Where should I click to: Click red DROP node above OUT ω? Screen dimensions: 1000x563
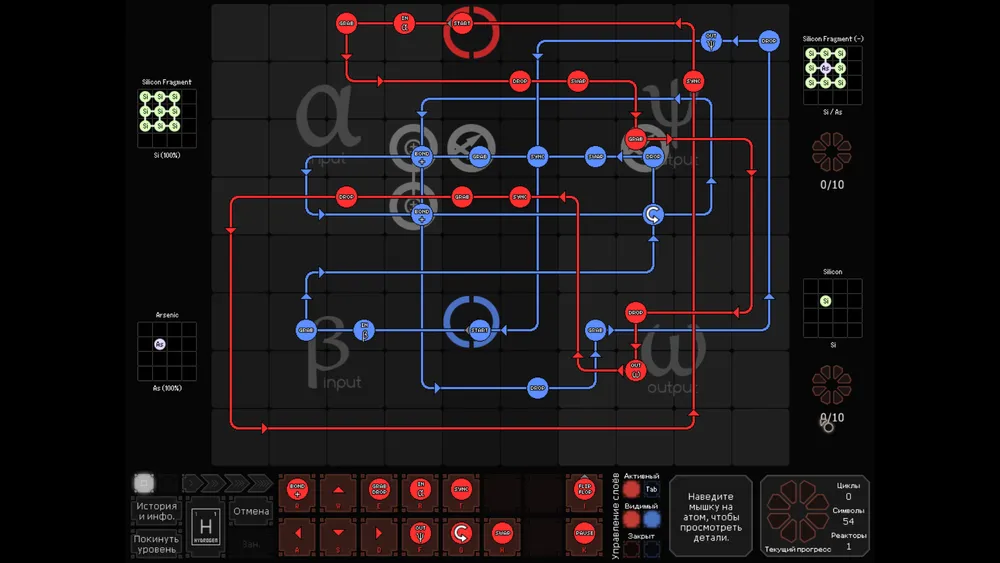[635, 312]
